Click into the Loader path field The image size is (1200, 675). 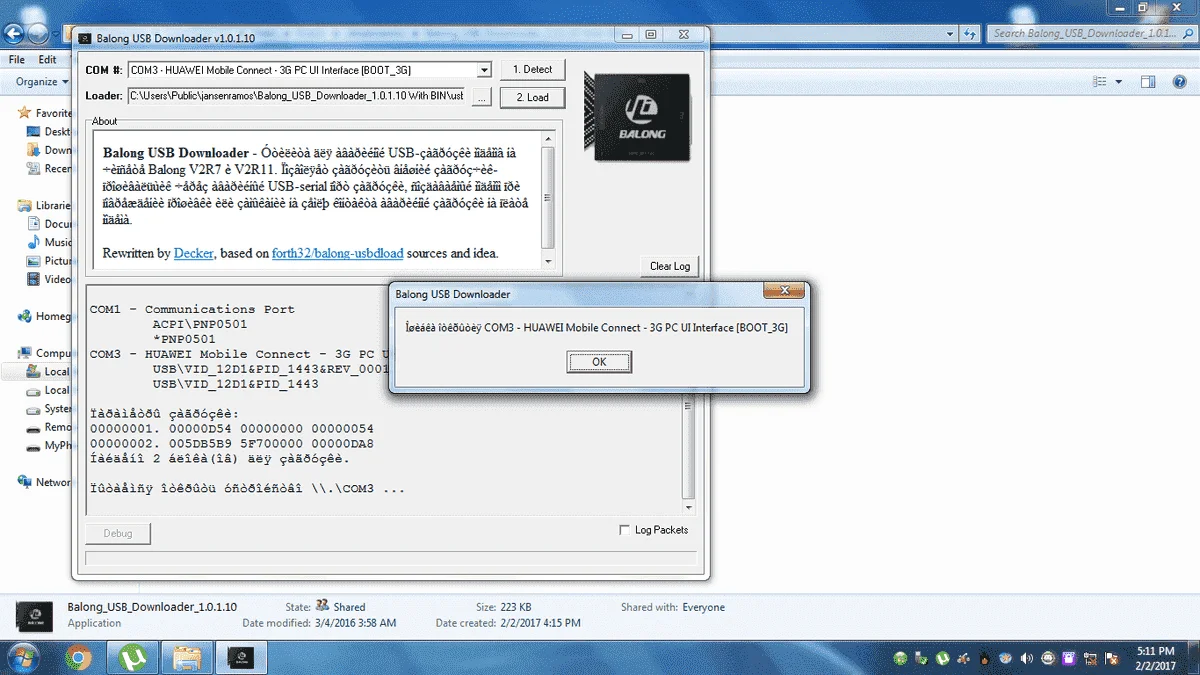click(297, 97)
